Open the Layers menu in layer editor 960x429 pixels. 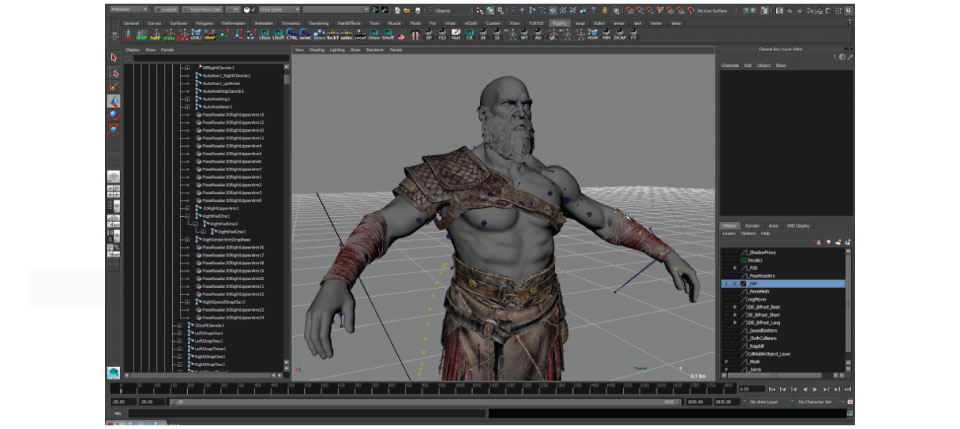tap(729, 233)
